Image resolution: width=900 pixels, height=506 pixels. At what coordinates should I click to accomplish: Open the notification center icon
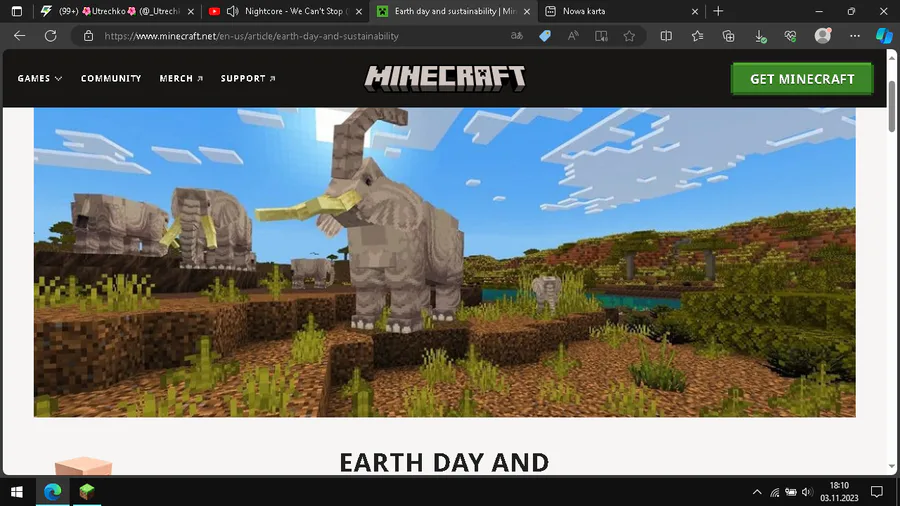(x=876, y=492)
